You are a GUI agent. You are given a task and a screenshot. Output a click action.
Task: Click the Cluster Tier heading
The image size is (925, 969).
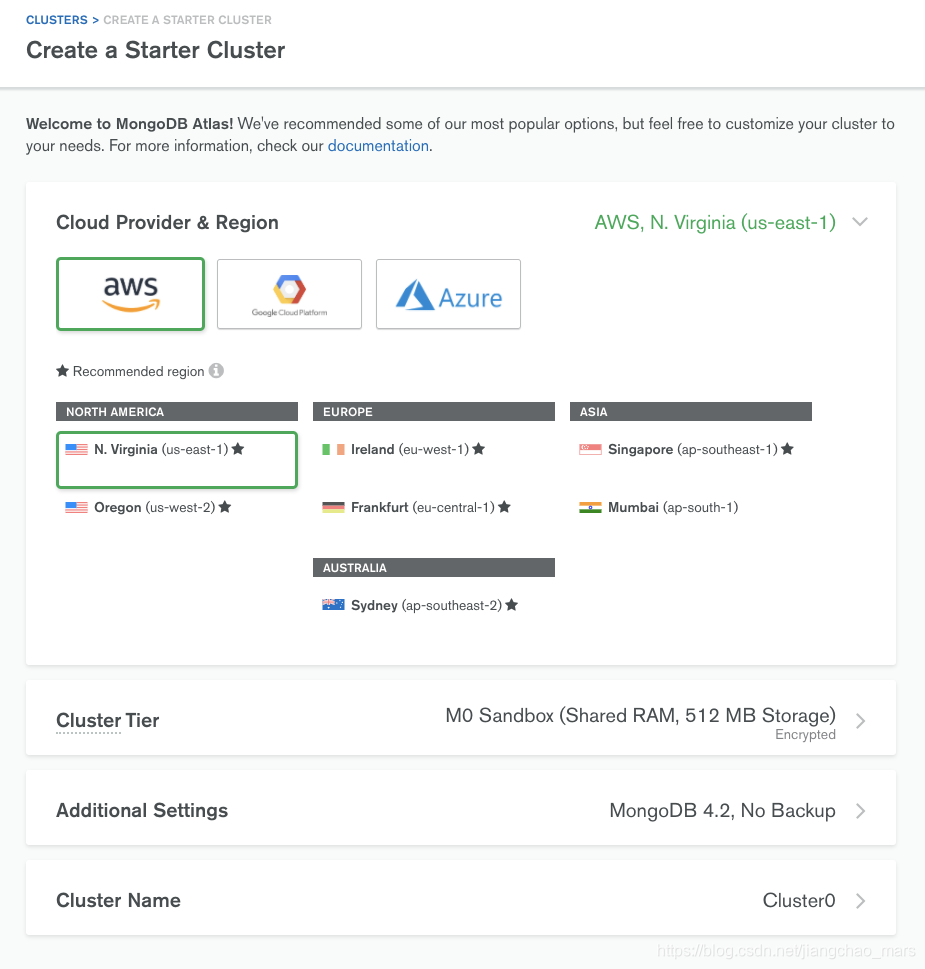[x=108, y=721]
